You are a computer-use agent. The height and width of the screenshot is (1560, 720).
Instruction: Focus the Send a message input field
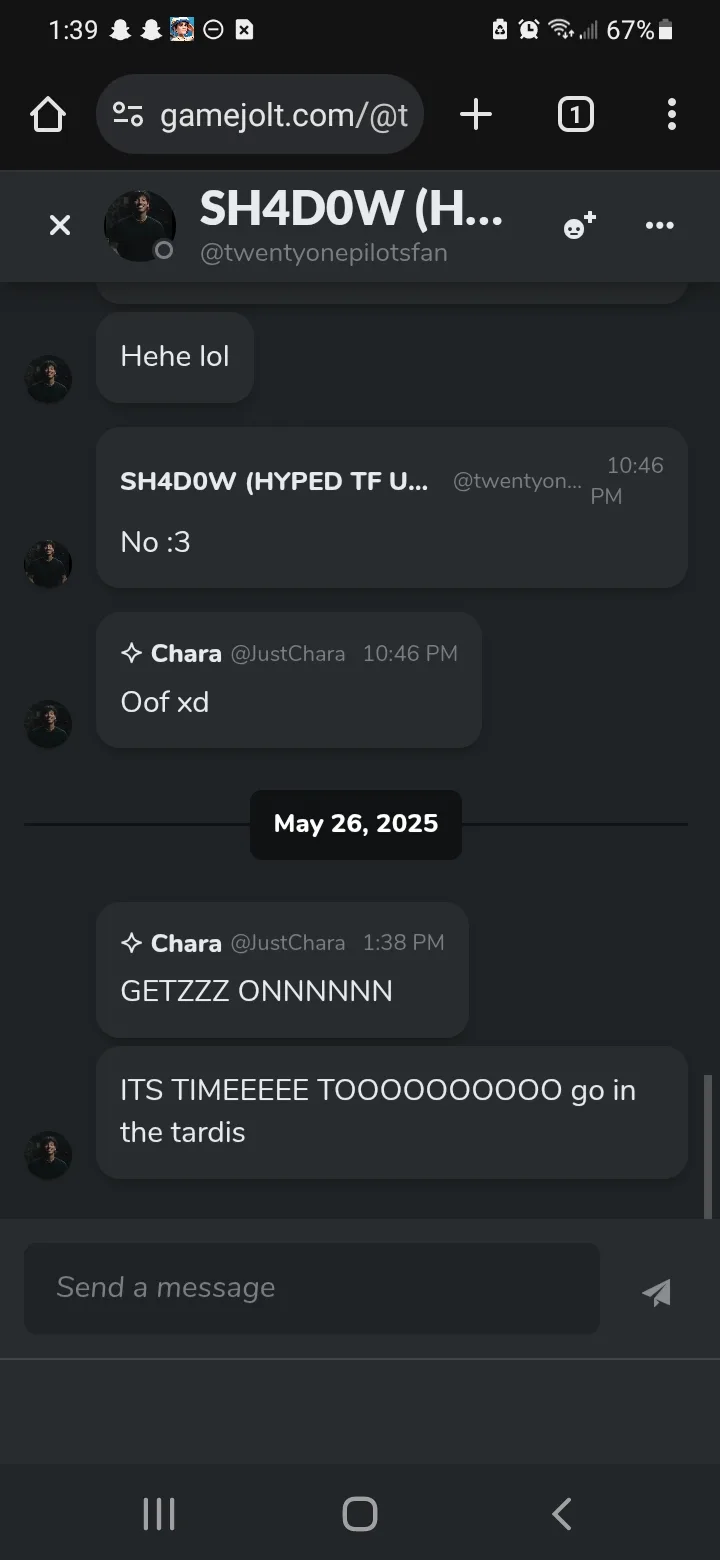[312, 1288]
